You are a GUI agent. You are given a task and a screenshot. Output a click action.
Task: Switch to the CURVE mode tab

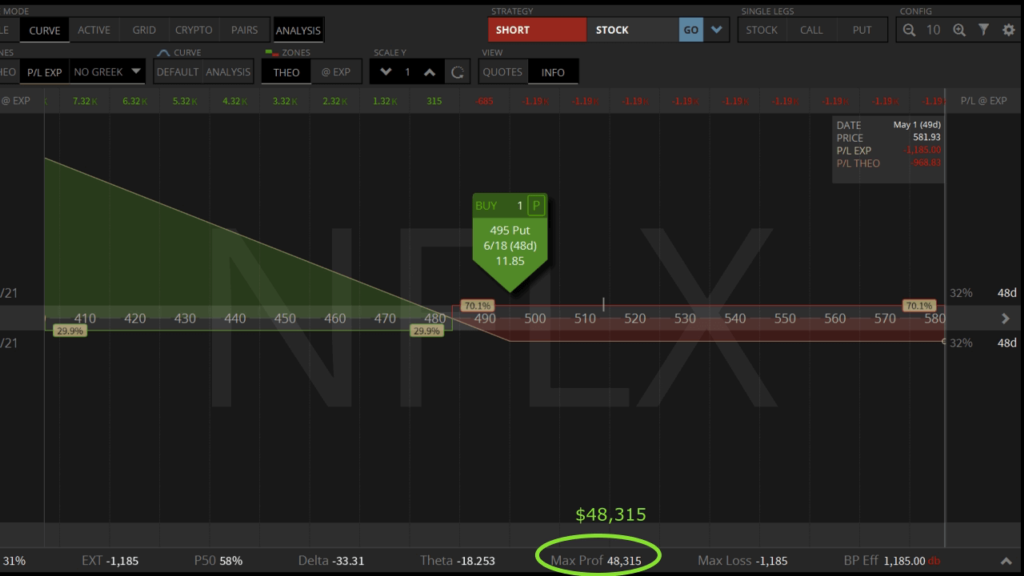[x=44, y=30]
